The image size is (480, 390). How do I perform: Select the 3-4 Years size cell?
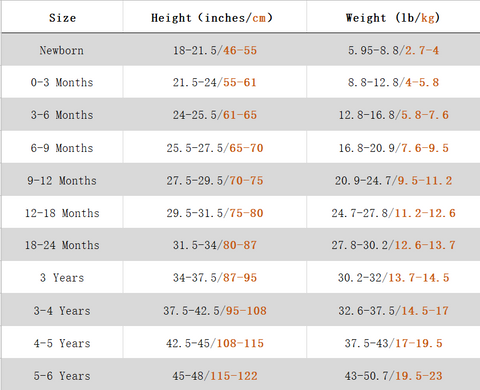(x=62, y=310)
